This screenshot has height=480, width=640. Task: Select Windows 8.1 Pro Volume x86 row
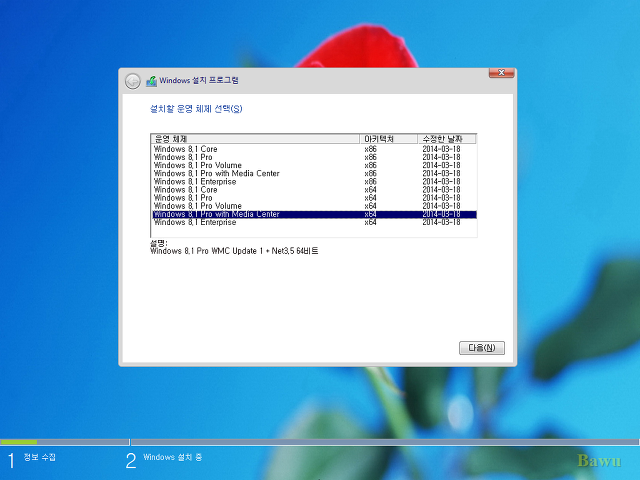(314, 165)
